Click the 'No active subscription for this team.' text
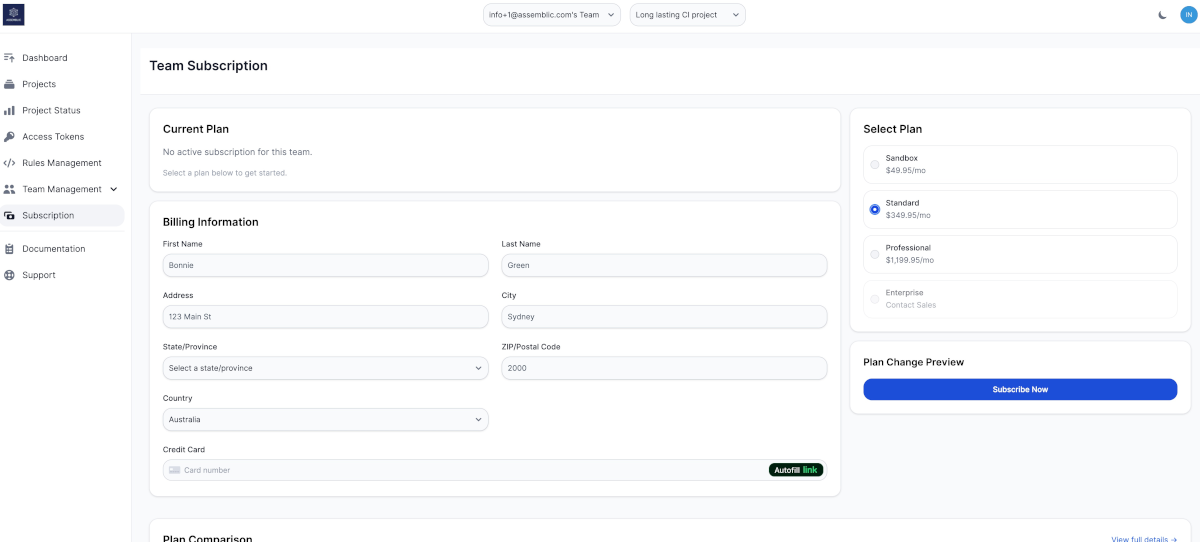Image resolution: width=1200 pixels, height=542 pixels. [x=237, y=152]
